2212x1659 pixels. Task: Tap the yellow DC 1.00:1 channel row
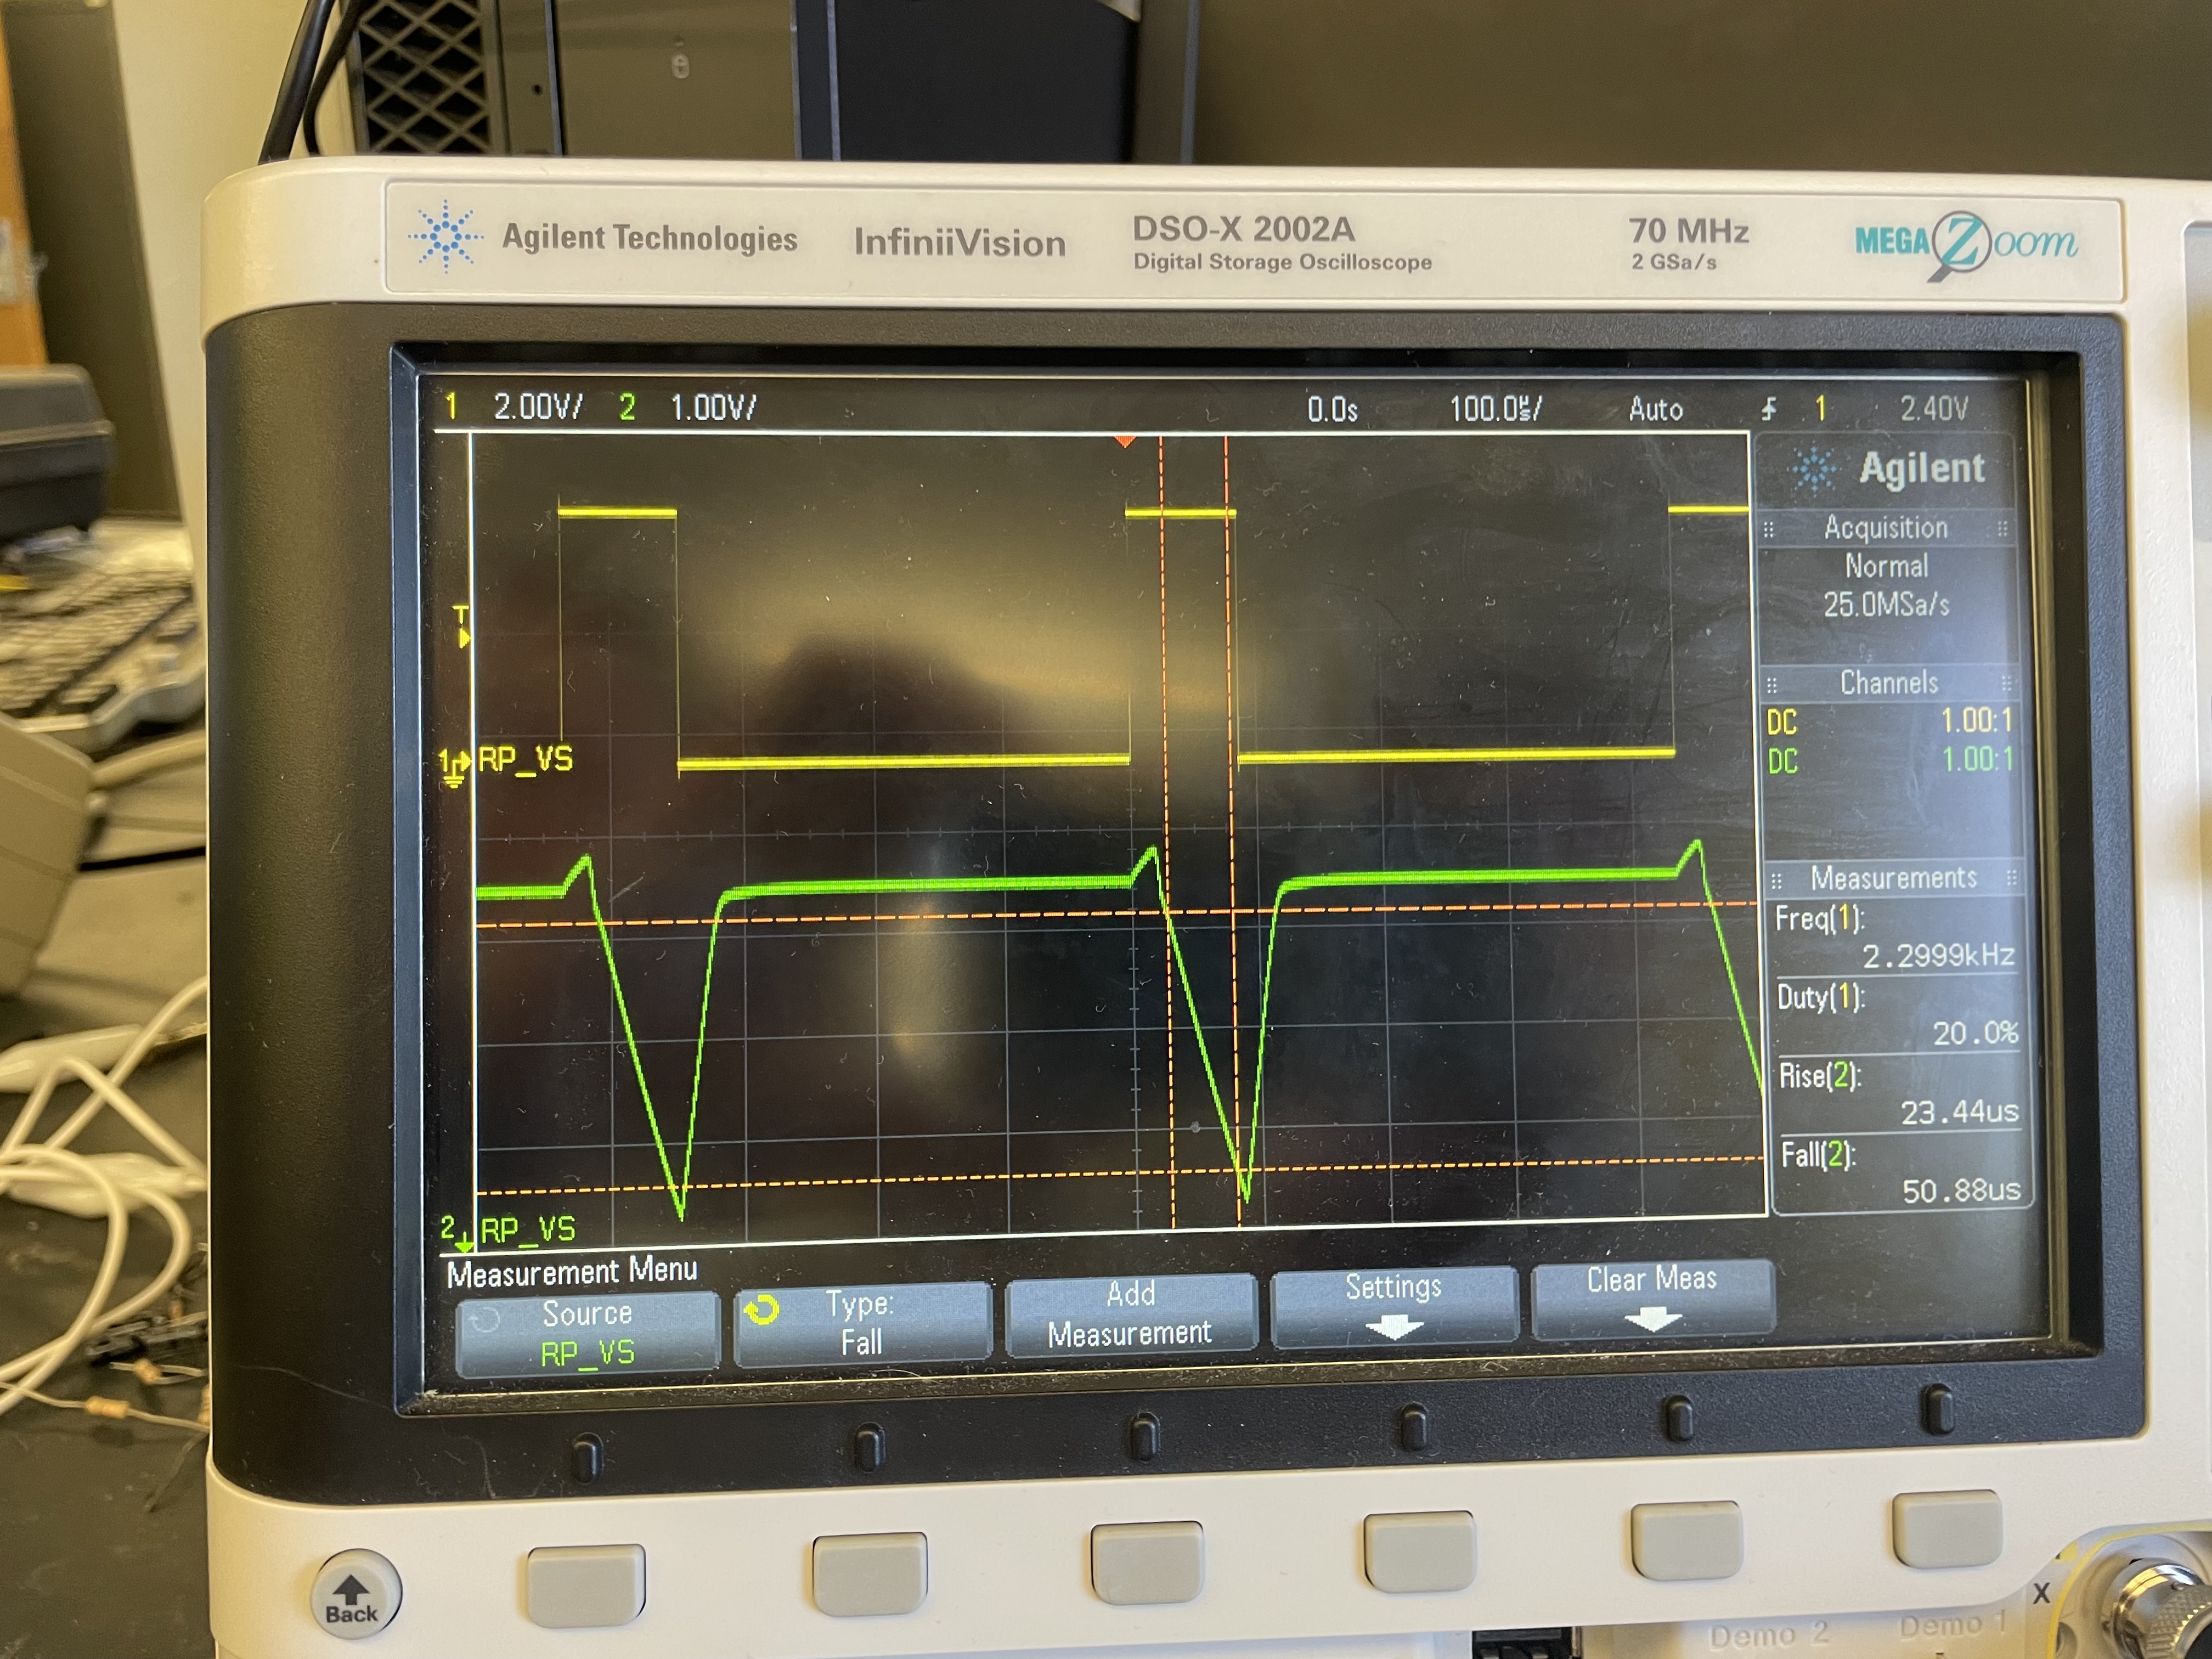pyautogui.click(x=1889, y=722)
